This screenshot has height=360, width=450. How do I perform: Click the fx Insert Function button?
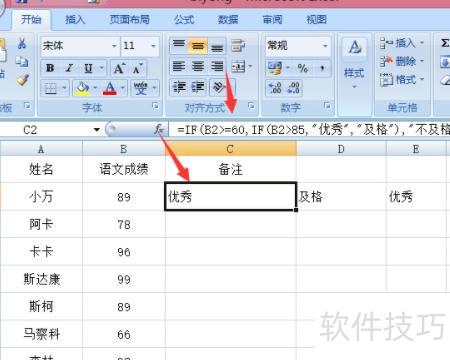point(158,130)
